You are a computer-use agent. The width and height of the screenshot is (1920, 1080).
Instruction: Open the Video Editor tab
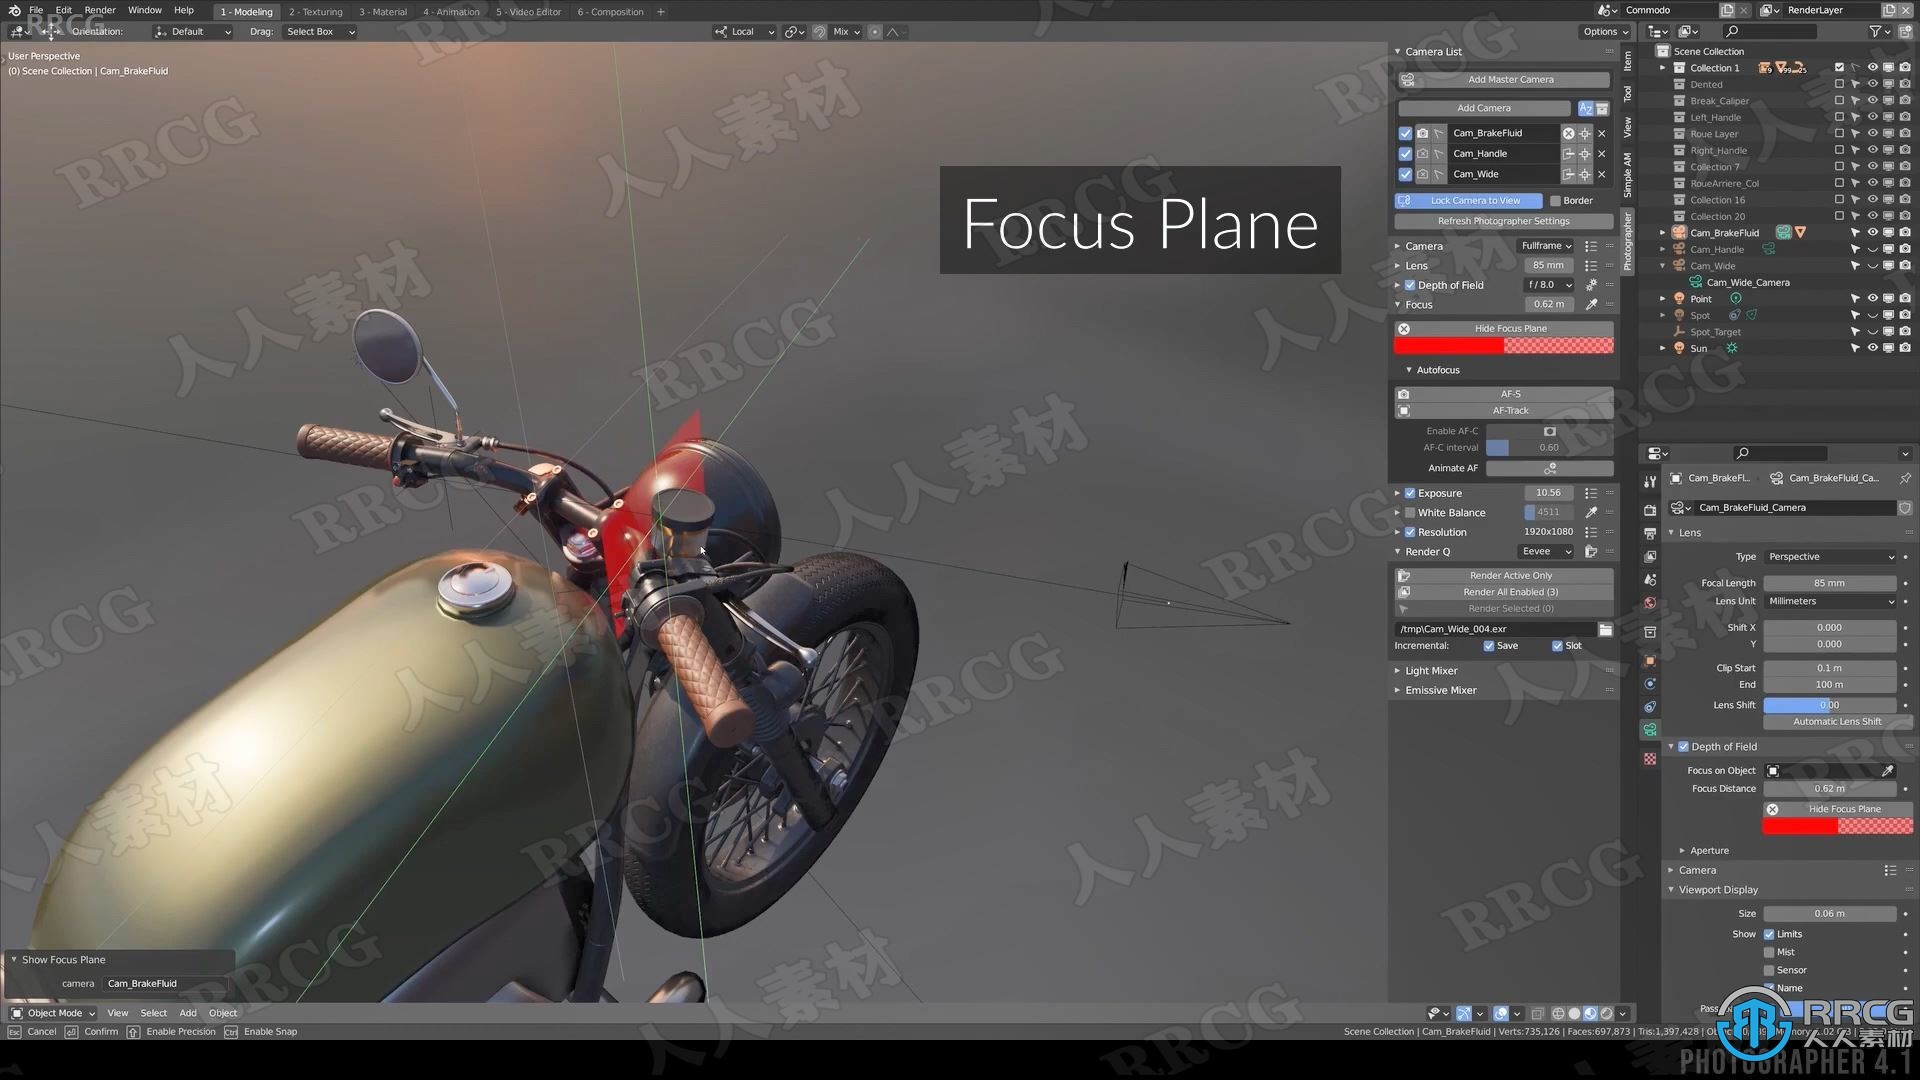click(x=529, y=11)
